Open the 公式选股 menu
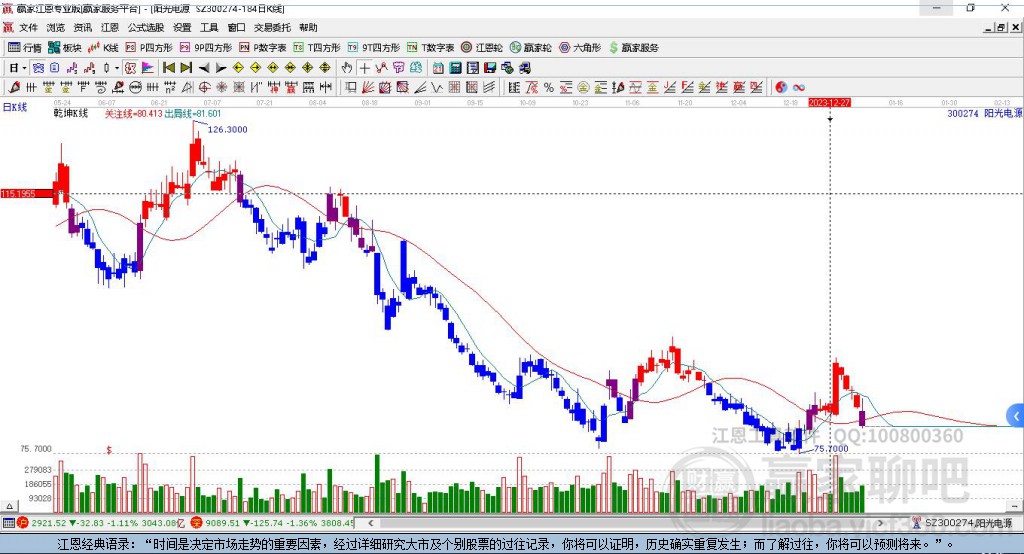This screenshot has height=554, width=1024. 146,27
